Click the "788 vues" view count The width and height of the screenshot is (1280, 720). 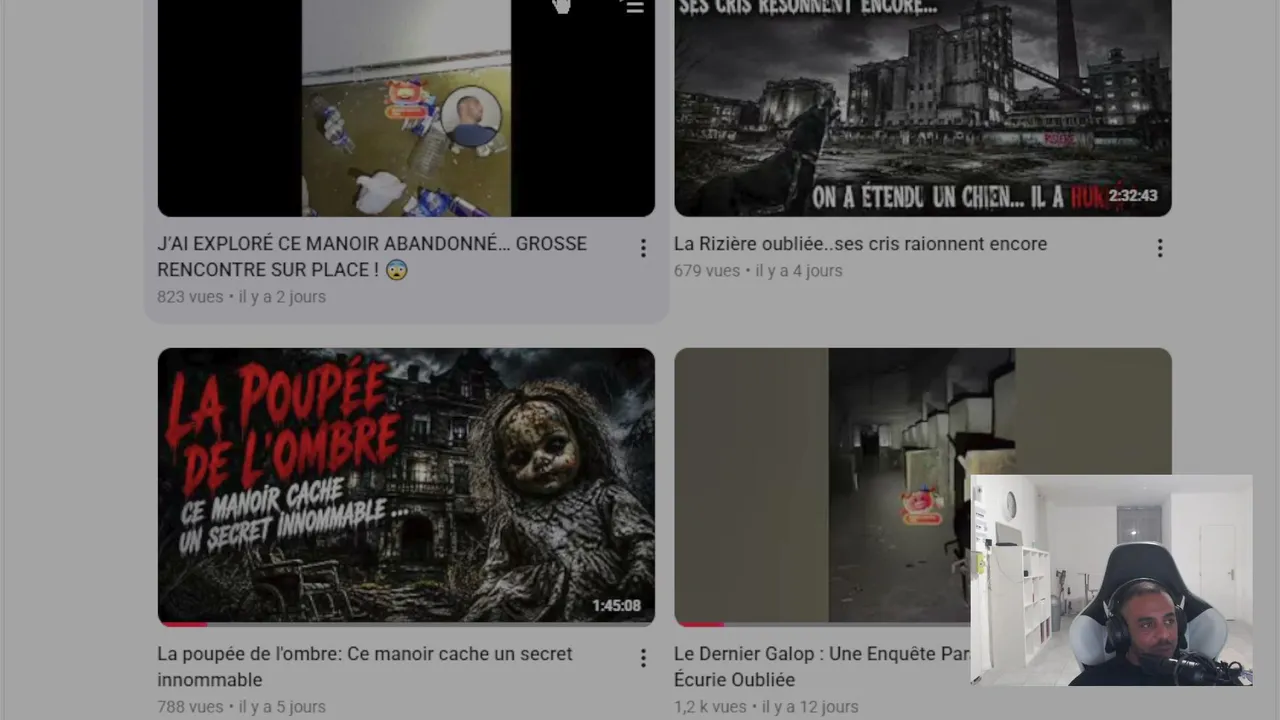tap(190, 707)
